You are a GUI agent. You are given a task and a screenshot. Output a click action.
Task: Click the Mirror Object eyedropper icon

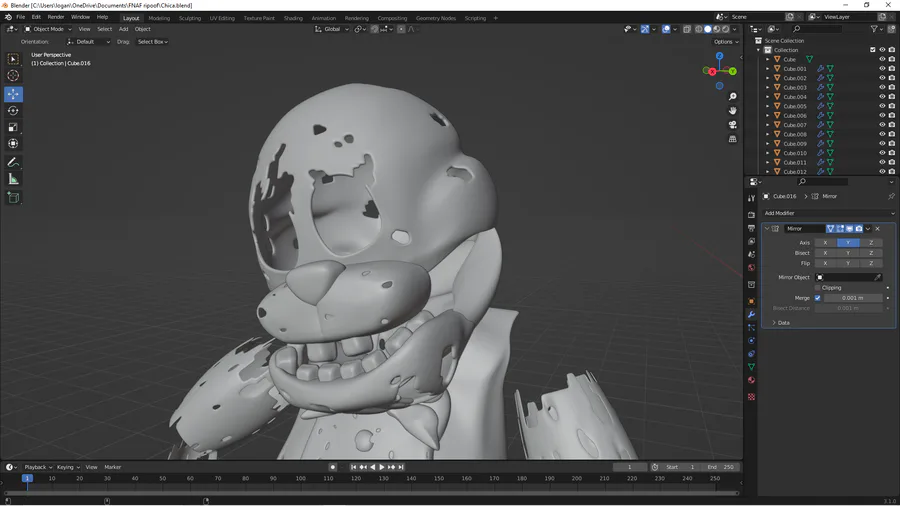point(878,277)
